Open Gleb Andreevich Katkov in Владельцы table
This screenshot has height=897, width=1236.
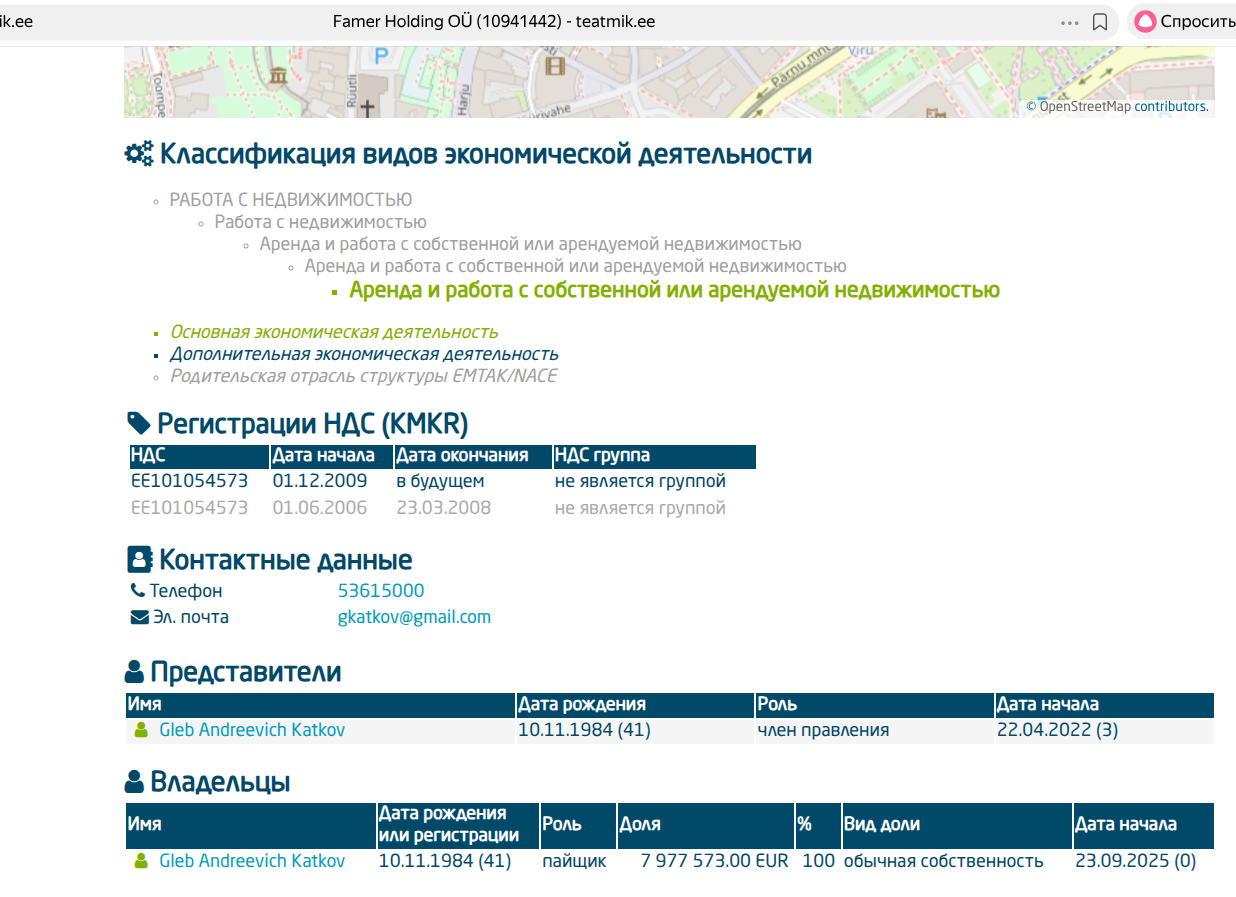pyautogui.click(x=252, y=861)
